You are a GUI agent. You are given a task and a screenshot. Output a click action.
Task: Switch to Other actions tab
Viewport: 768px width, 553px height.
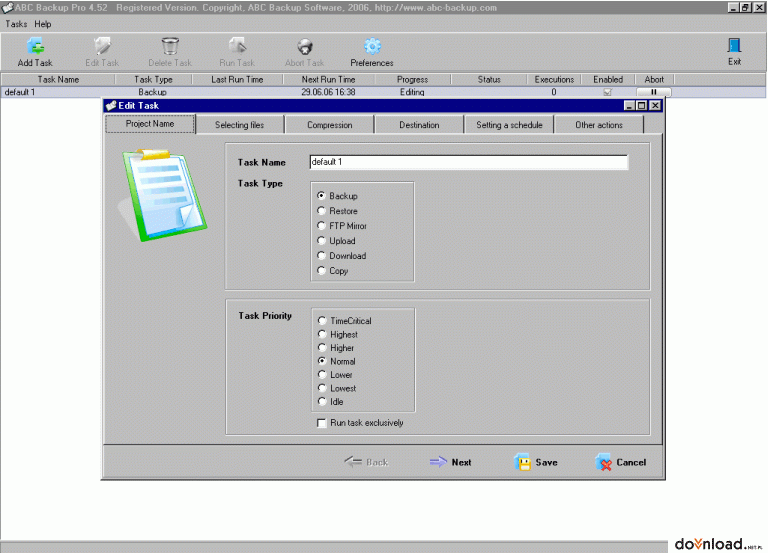(599, 125)
